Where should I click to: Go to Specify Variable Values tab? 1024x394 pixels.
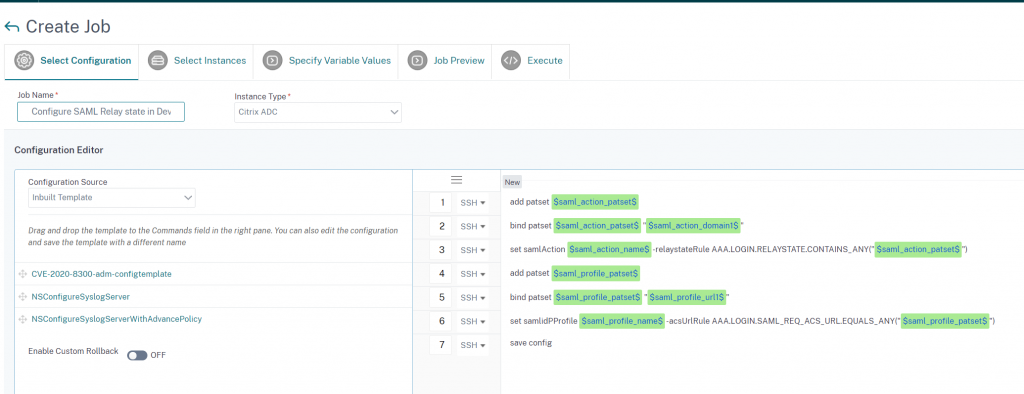pos(326,61)
